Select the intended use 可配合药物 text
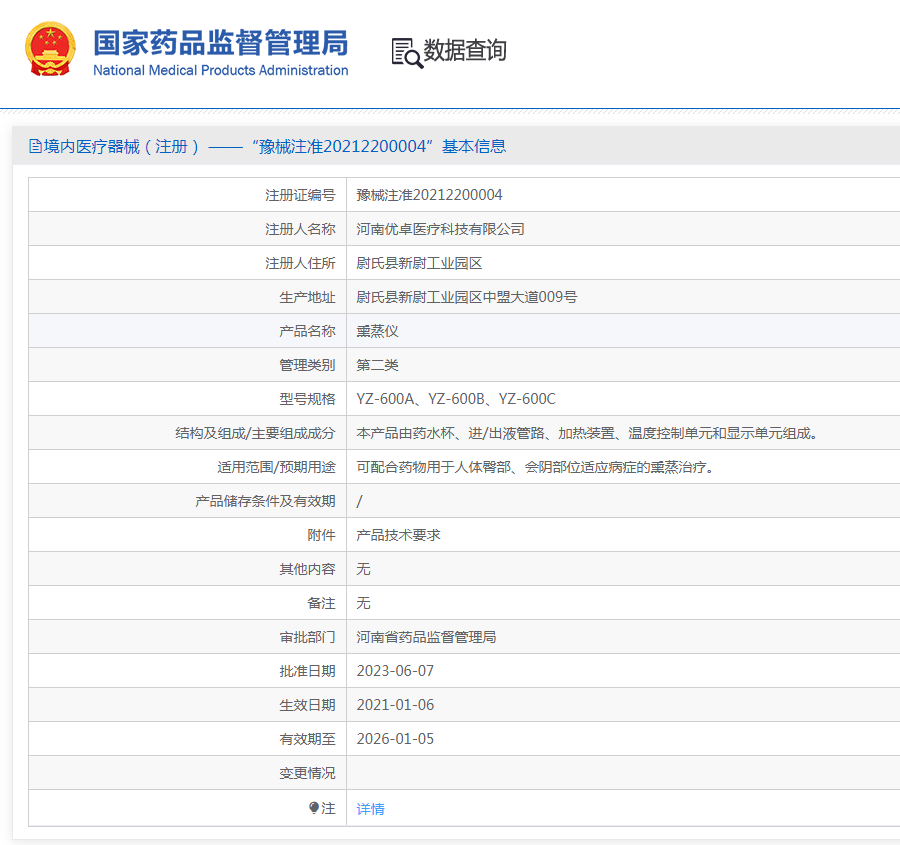The image size is (900, 845). (x=535, y=467)
